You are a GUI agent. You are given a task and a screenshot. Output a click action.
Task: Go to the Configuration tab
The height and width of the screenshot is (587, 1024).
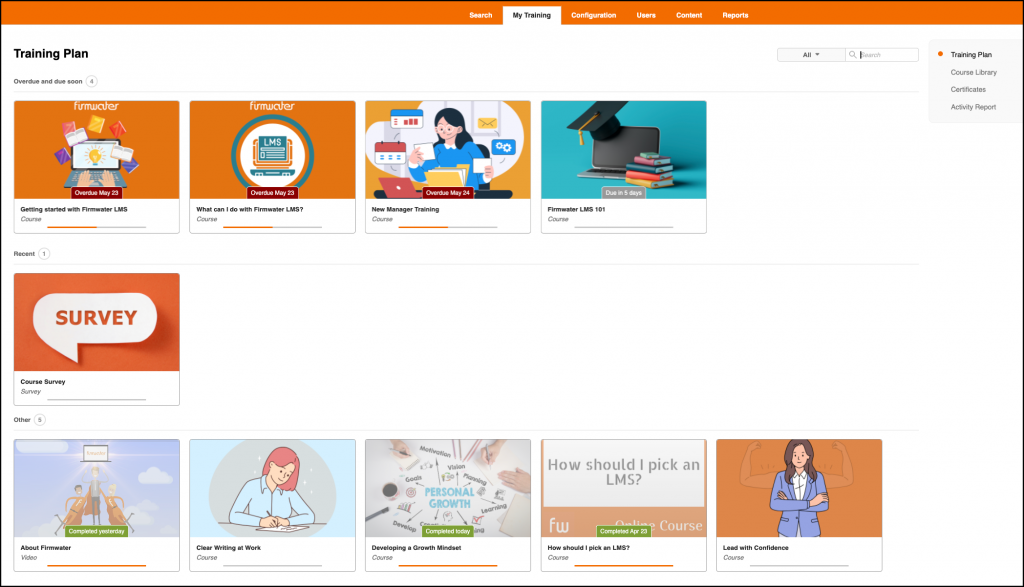coord(594,15)
